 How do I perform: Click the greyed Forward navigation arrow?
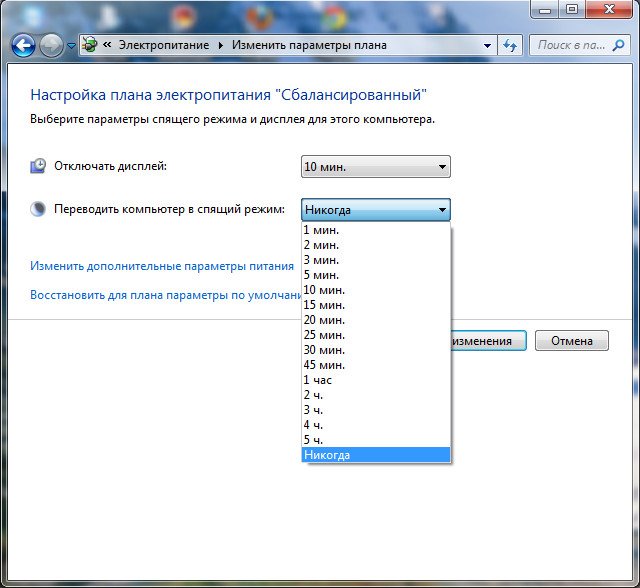pyautogui.click(x=51, y=45)
